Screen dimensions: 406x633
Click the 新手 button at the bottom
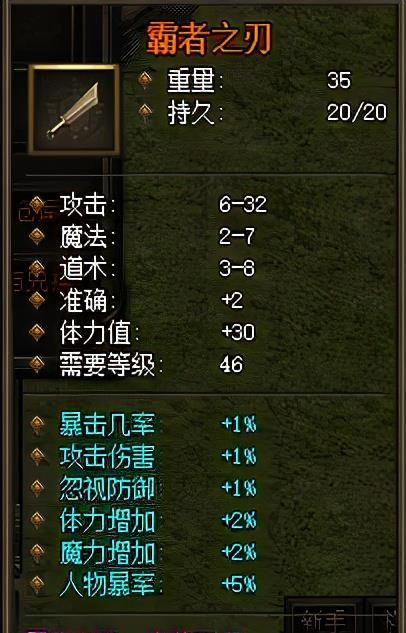(322, 618)
